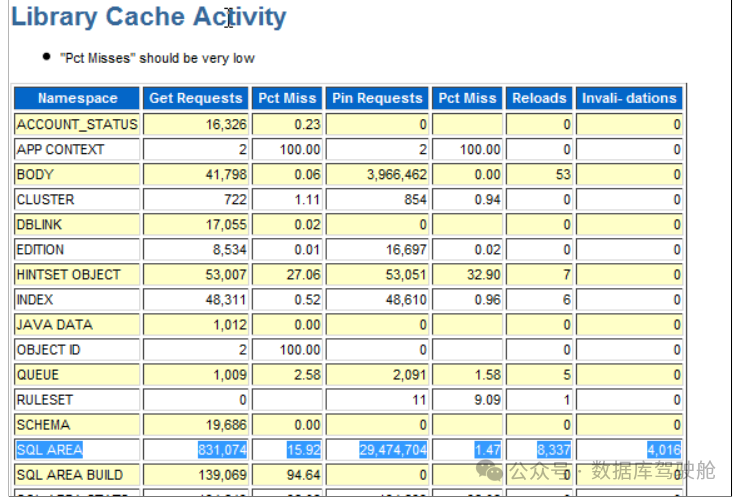Select the Invali- dations column header

tap(629, 98)
